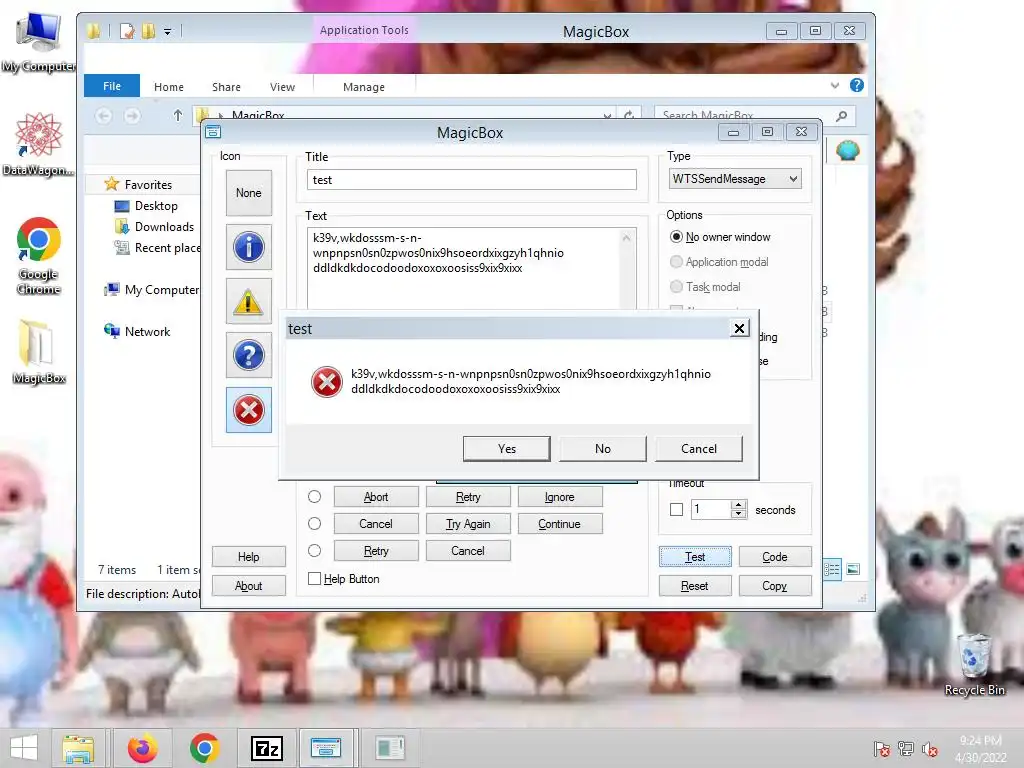The image size is (1024, 768).
Task: Select Task modal option
Action: coord(705,287)
